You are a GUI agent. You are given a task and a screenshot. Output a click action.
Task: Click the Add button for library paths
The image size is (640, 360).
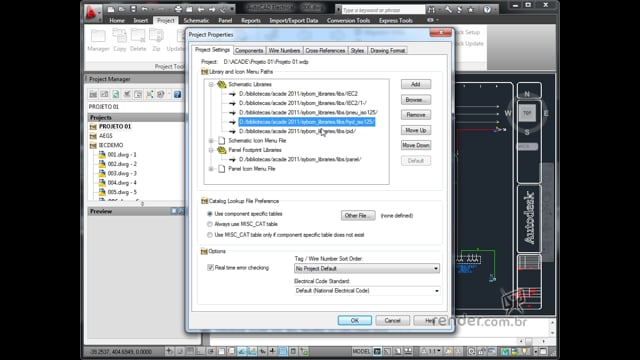(416, 84)
